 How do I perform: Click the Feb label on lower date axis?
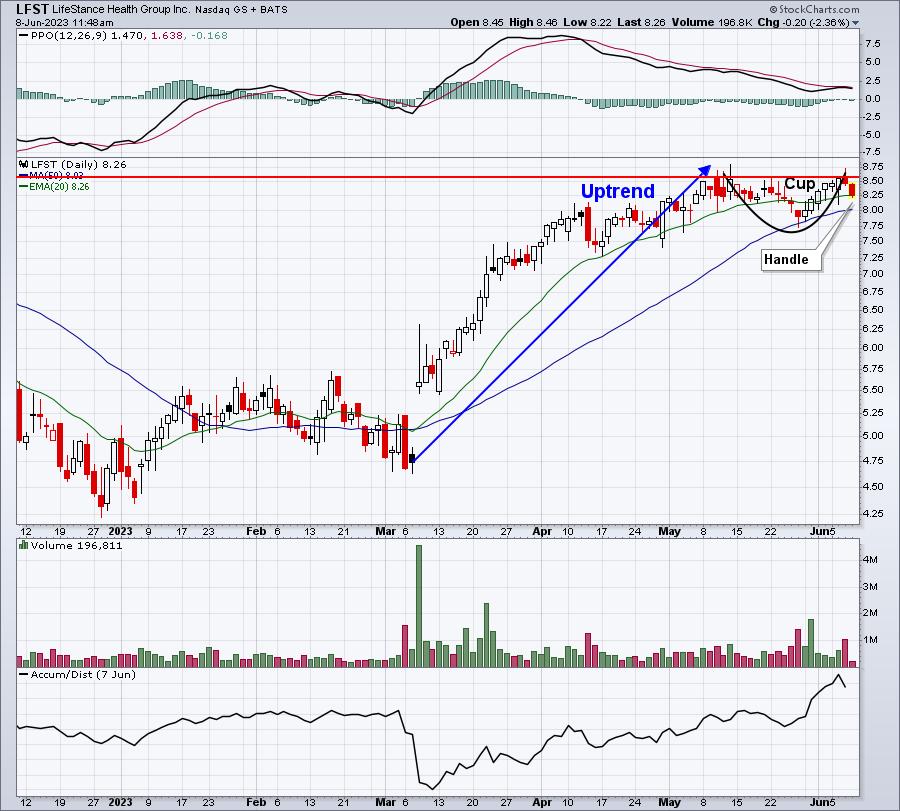coord(256,802)
